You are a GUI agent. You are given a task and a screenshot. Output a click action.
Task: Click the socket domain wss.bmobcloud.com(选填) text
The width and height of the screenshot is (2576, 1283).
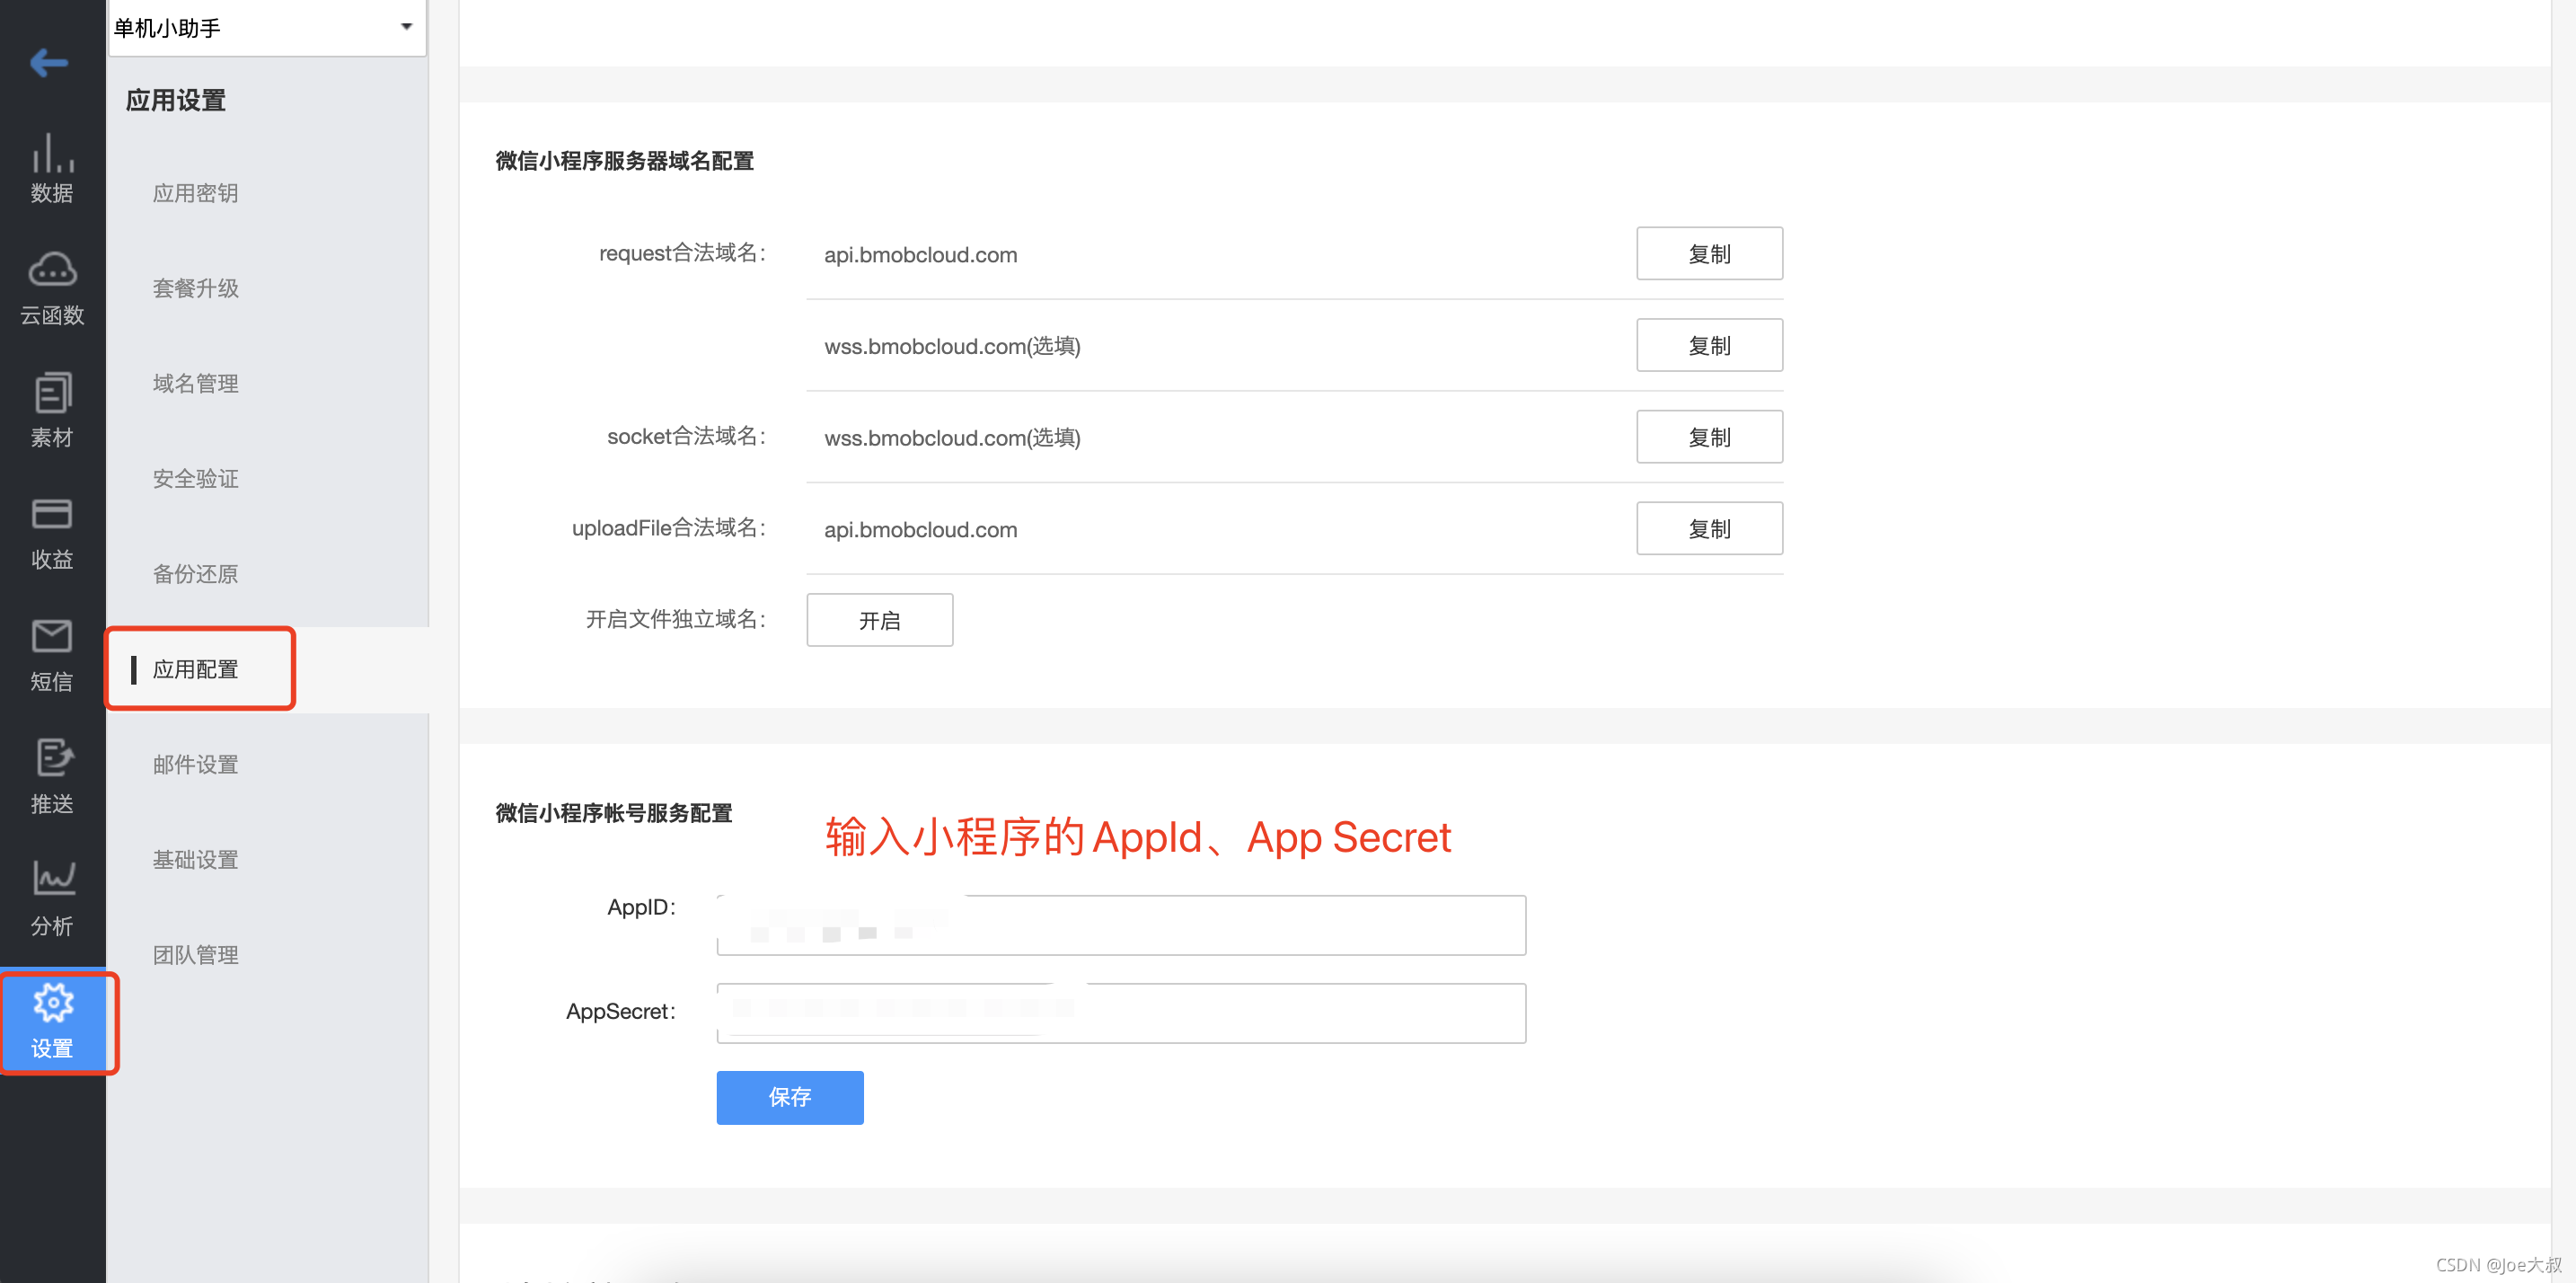click(952, 438)
